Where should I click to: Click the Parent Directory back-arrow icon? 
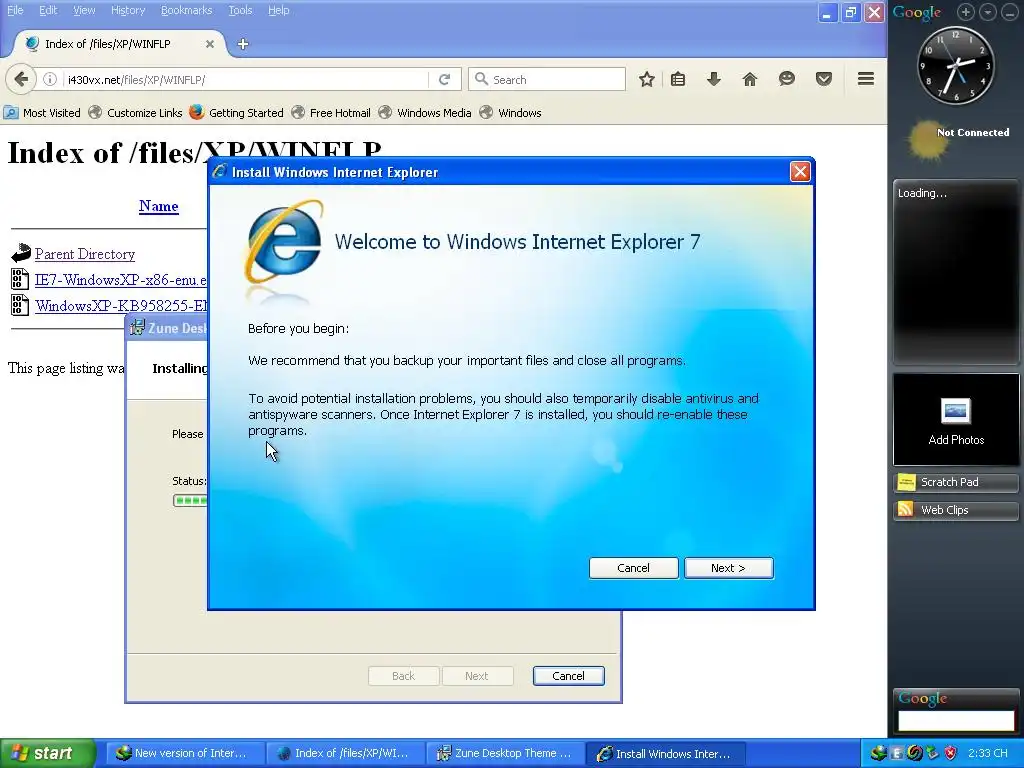click(x=21, y=253)
